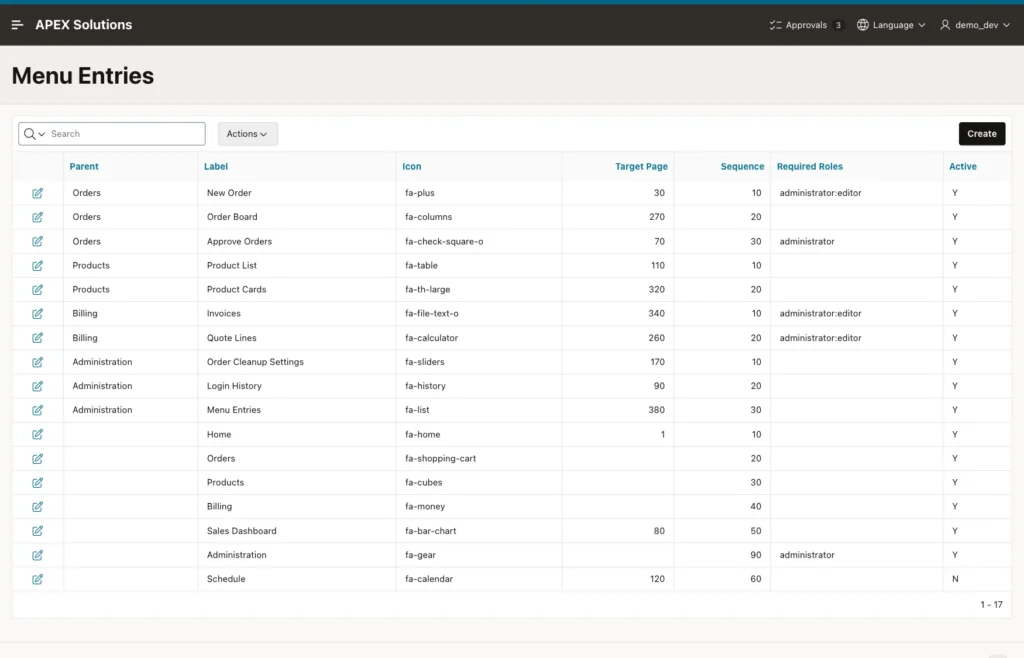
Task: Edit the Order Cleanup Settings row
Action: pos(37,362)
